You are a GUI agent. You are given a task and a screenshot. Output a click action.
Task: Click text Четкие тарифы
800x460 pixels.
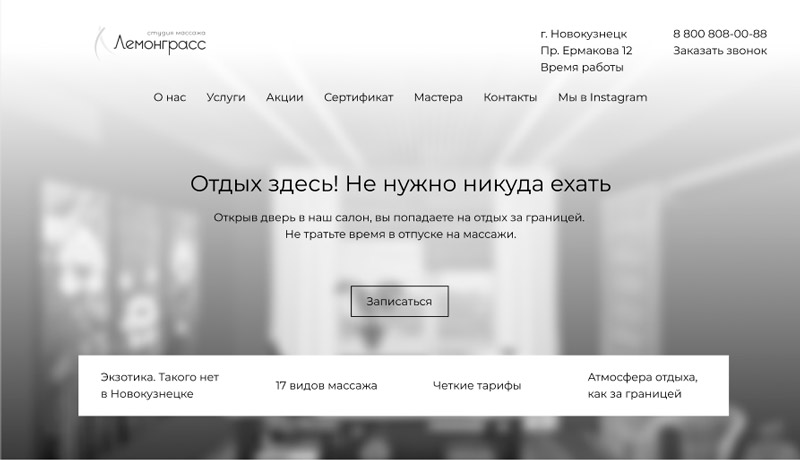coord(477,386)
